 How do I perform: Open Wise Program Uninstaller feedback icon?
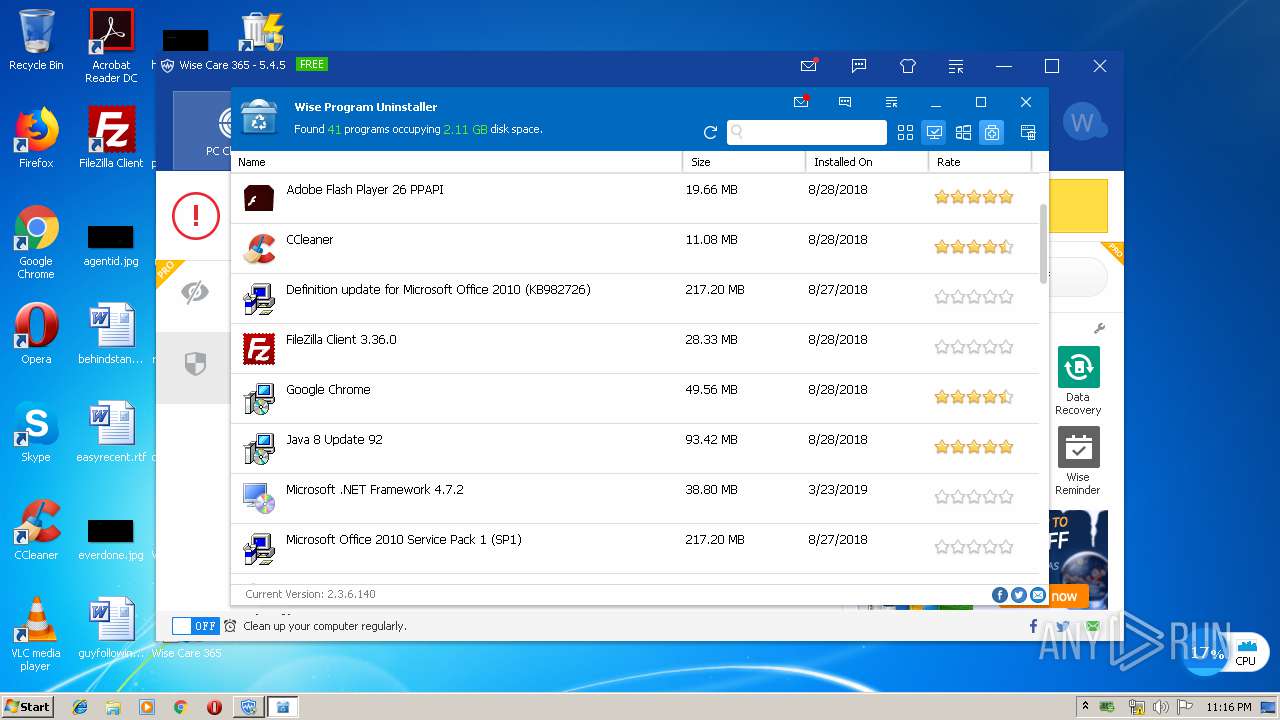coord(845,102)
